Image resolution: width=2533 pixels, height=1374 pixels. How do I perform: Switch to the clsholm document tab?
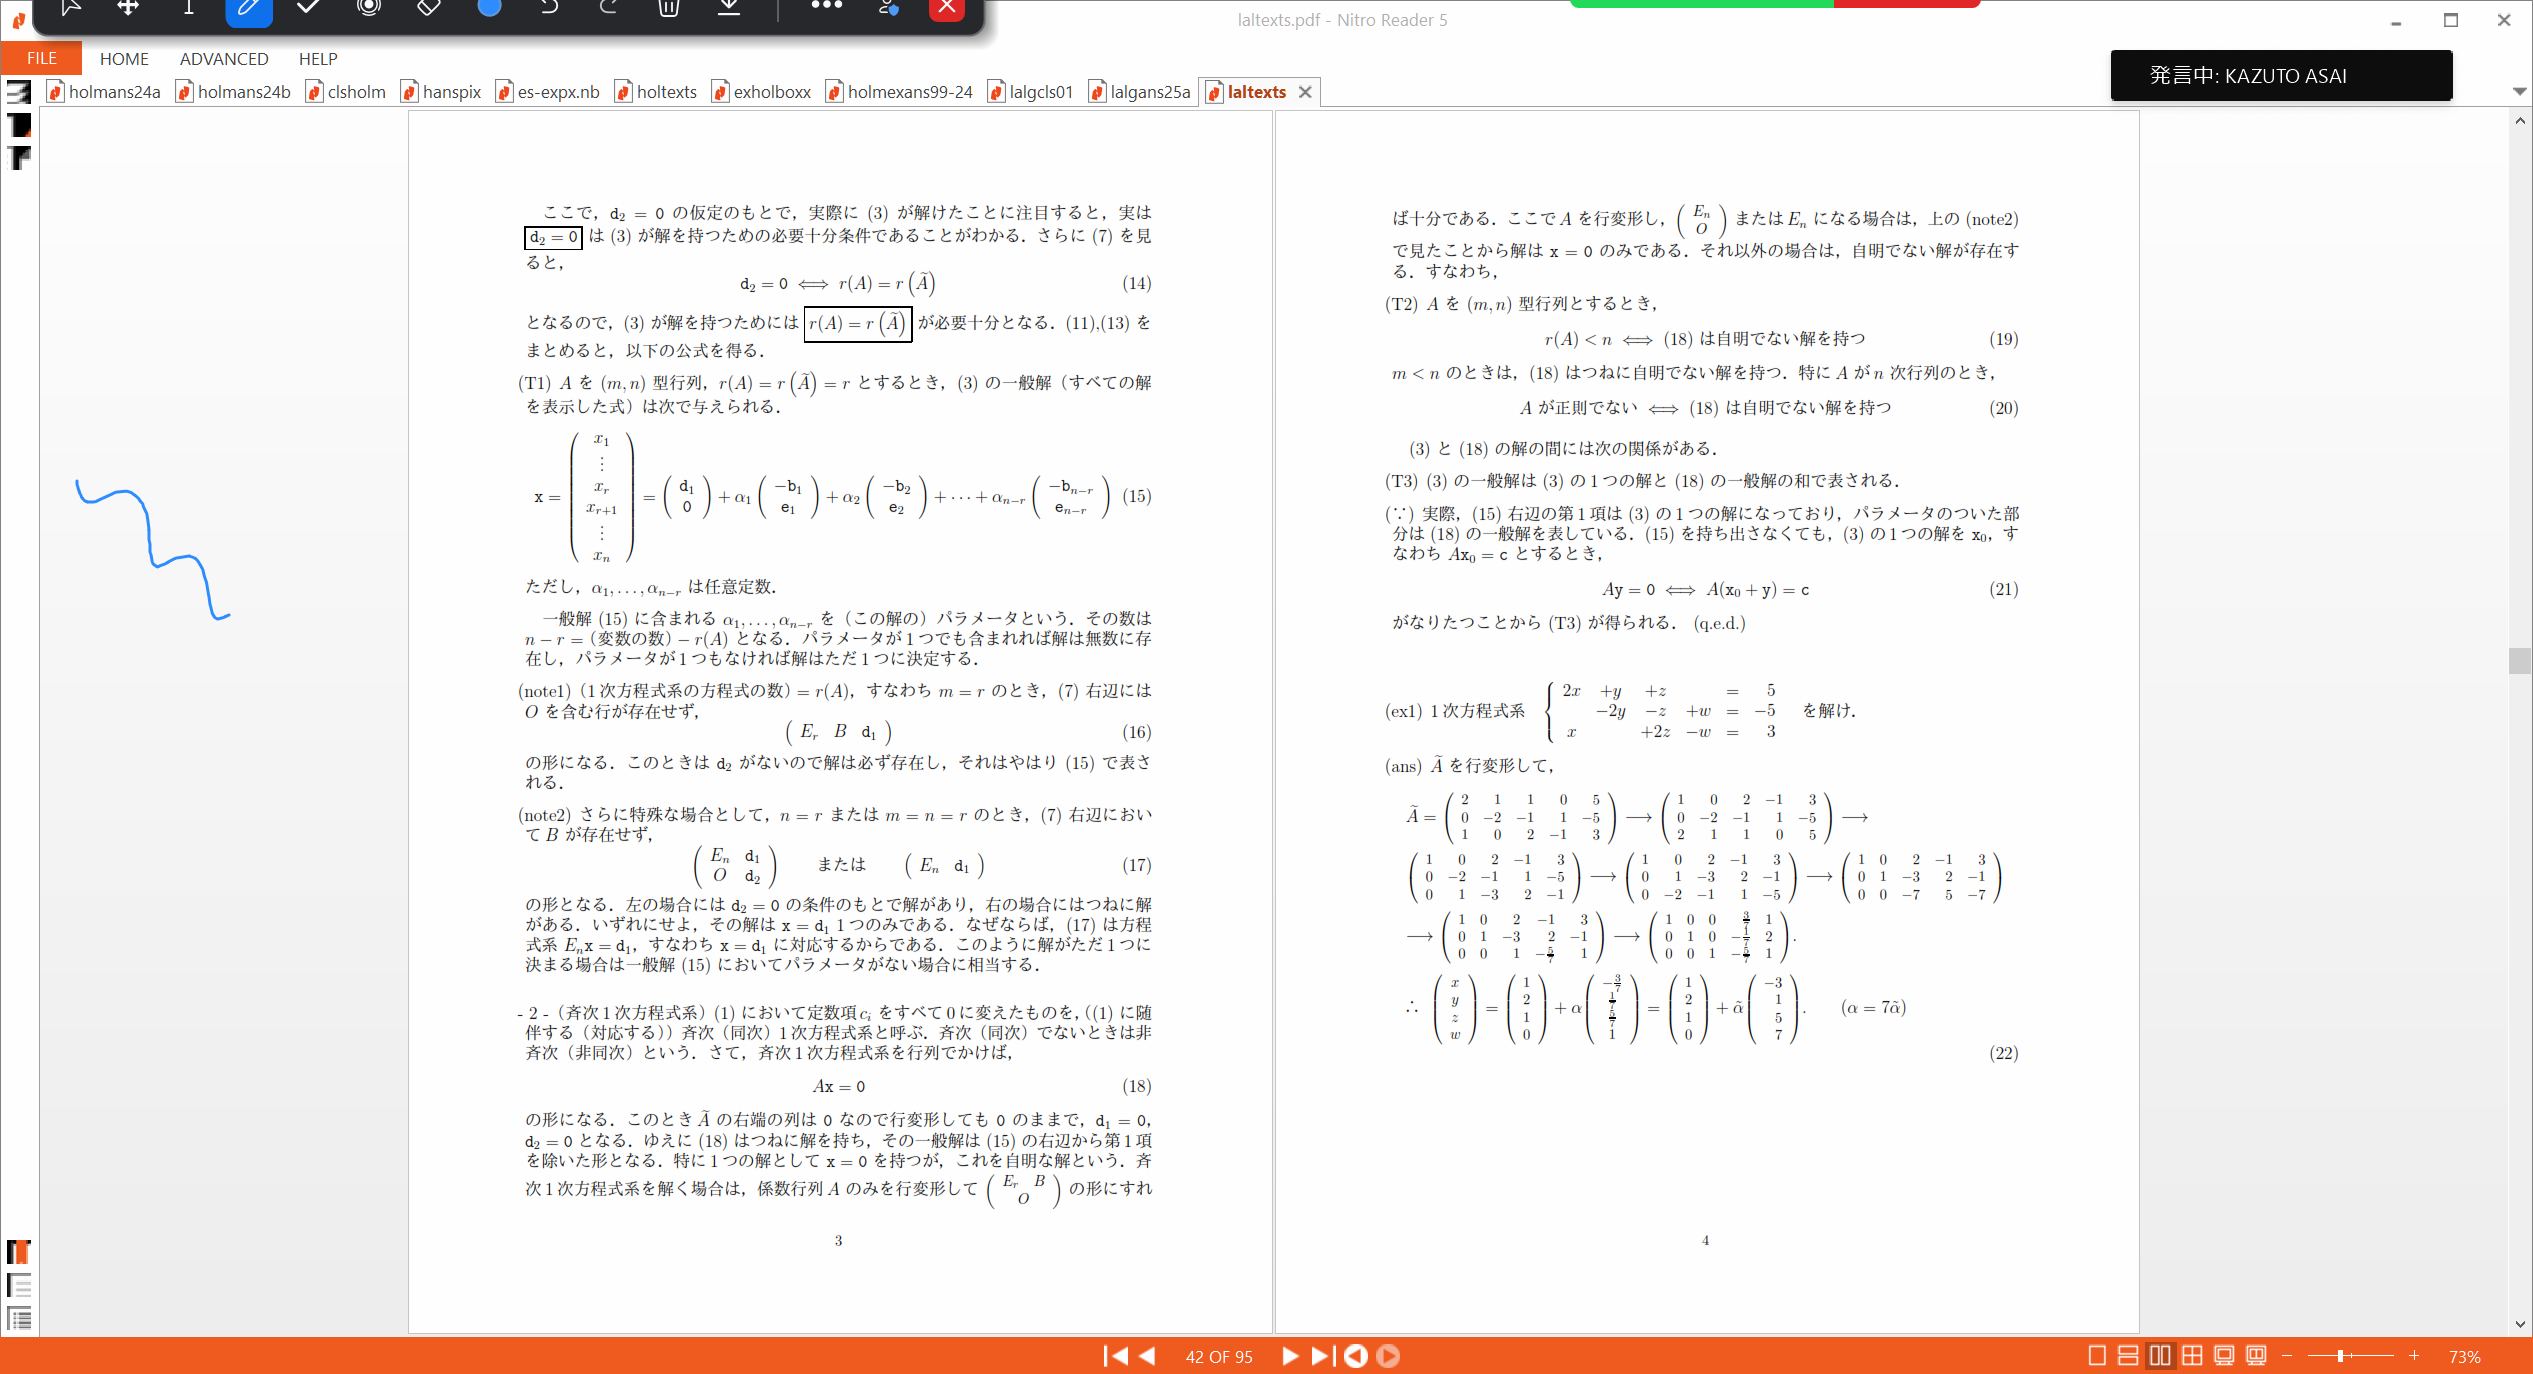[x=347, y=92]
